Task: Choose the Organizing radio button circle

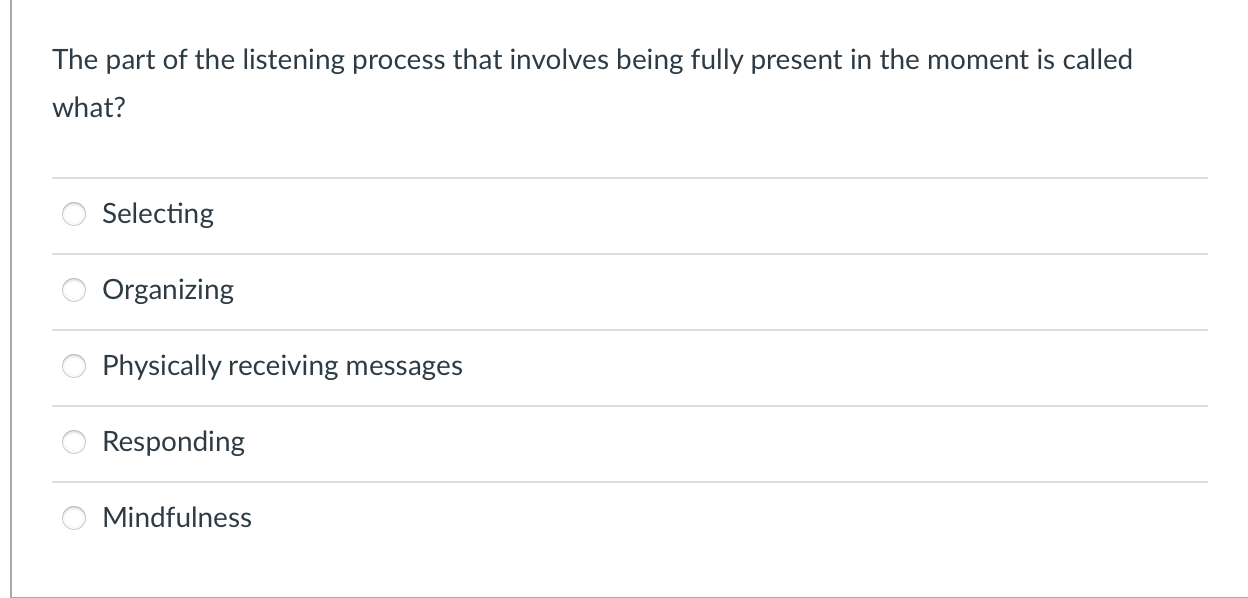Action: [x=76, y=291]
